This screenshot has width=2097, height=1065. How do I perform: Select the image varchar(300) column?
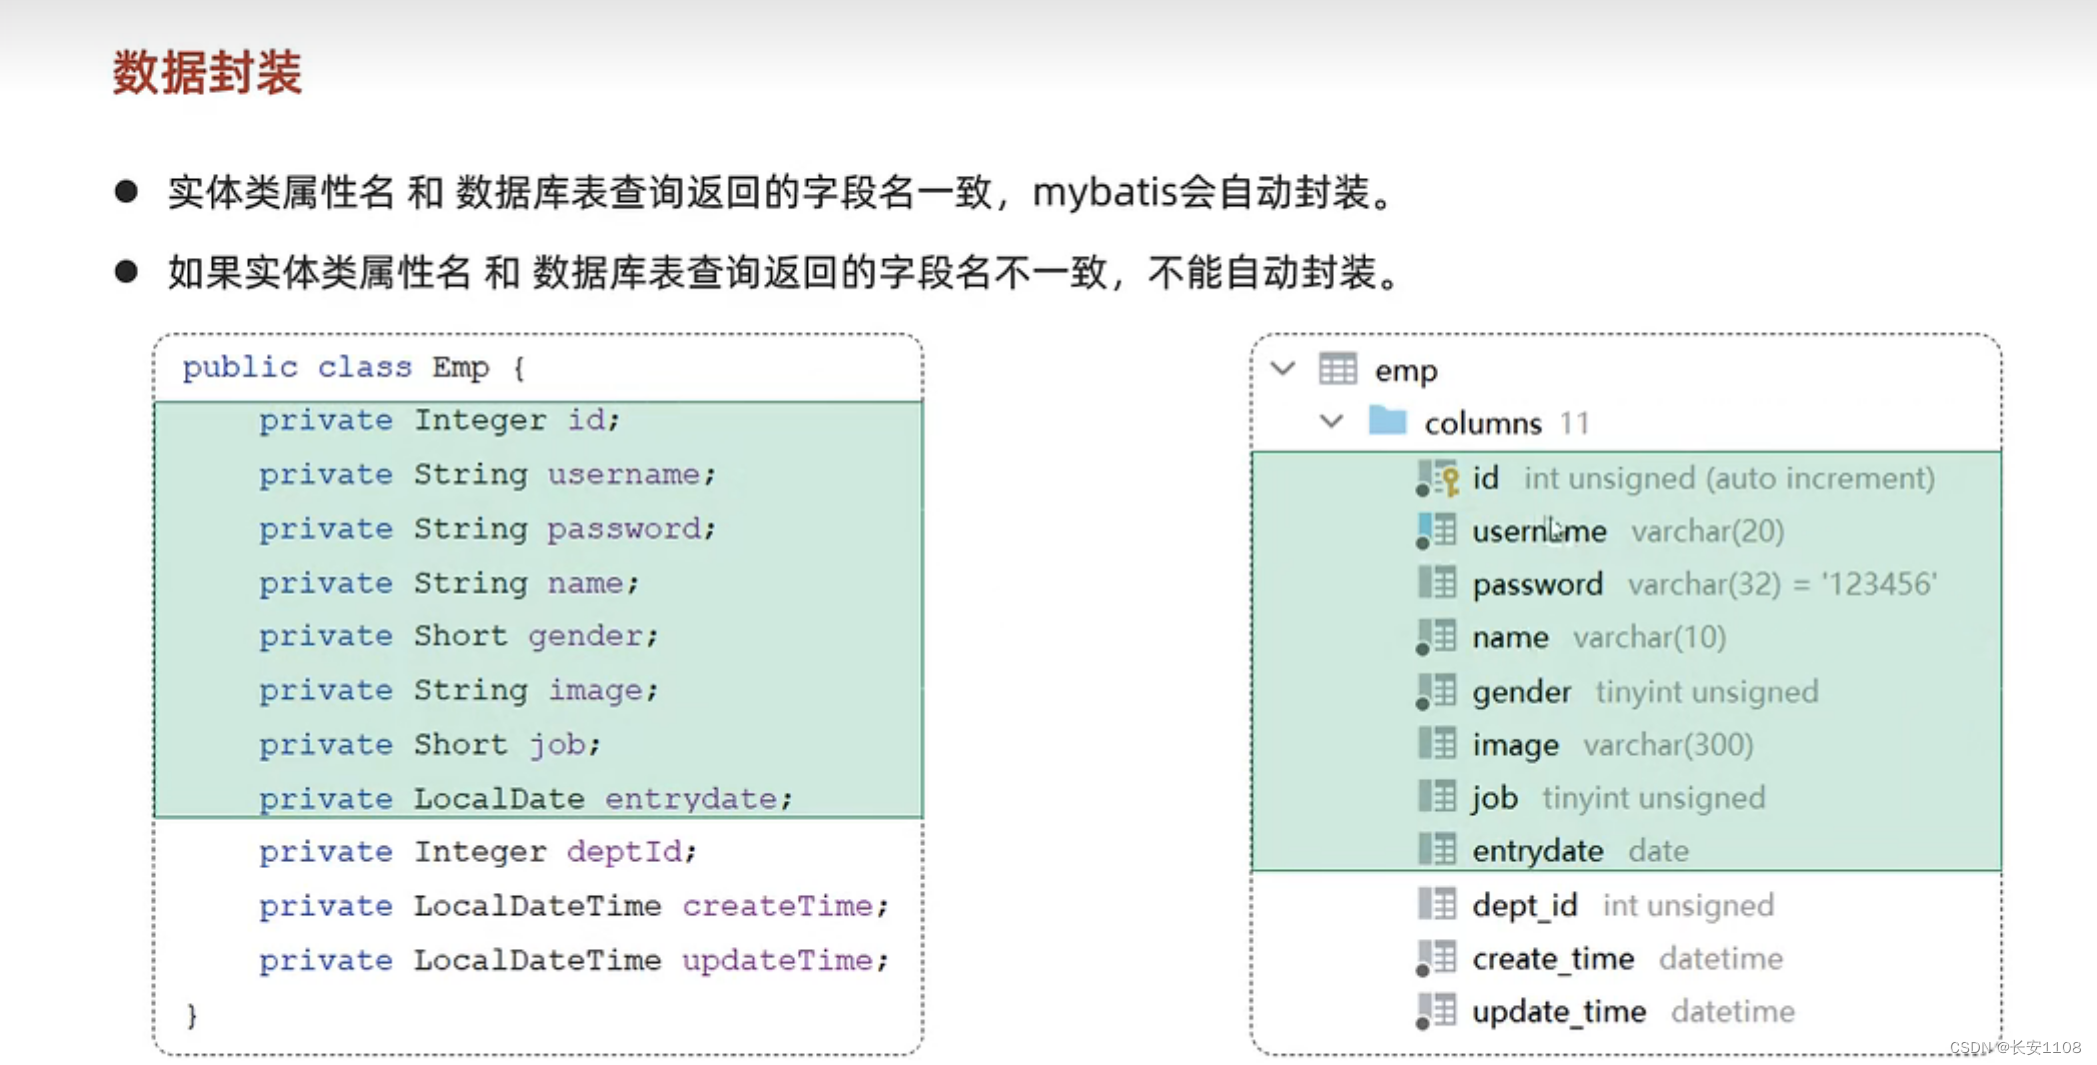coord(1613,745)
